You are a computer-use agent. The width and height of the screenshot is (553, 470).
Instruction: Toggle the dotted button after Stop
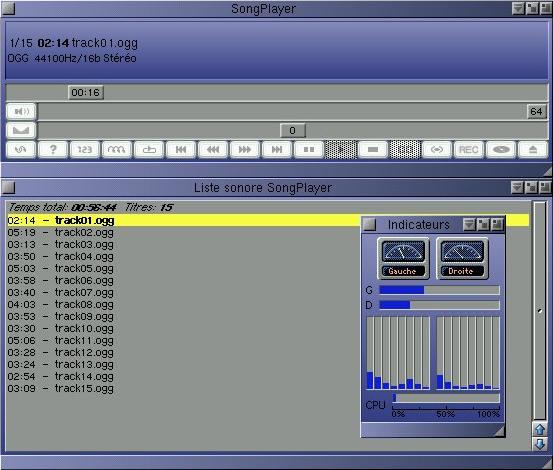tap(405, 149)
